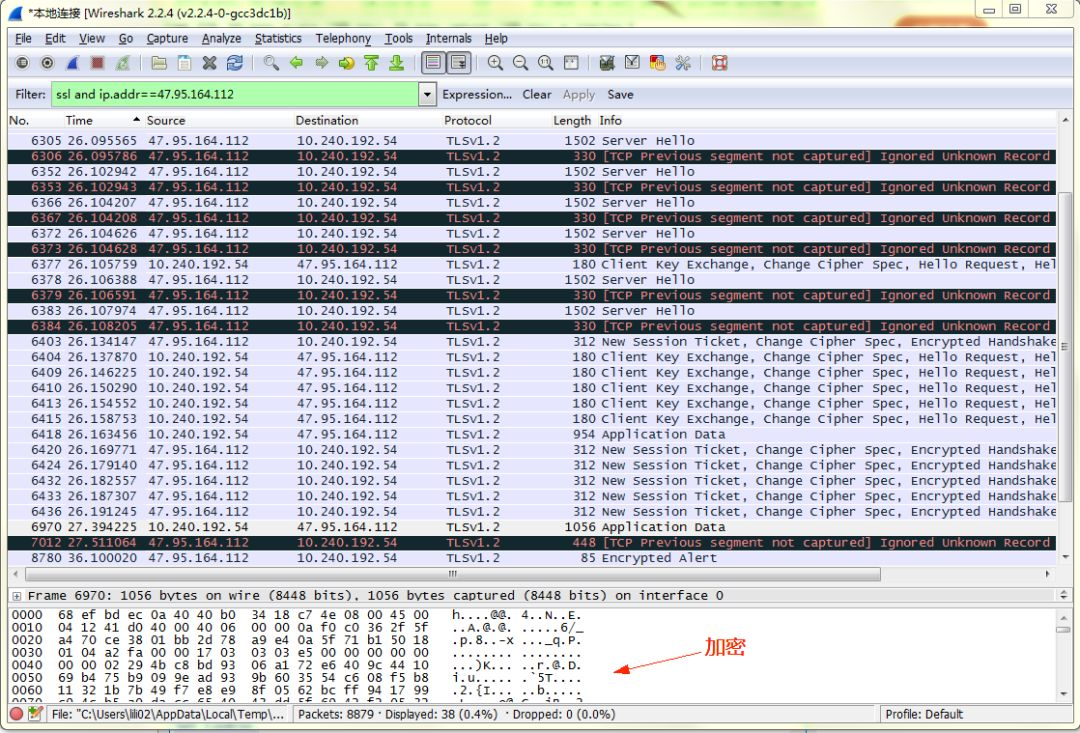
Task: Open a capture file via folder icon
Action: [159, 63]
